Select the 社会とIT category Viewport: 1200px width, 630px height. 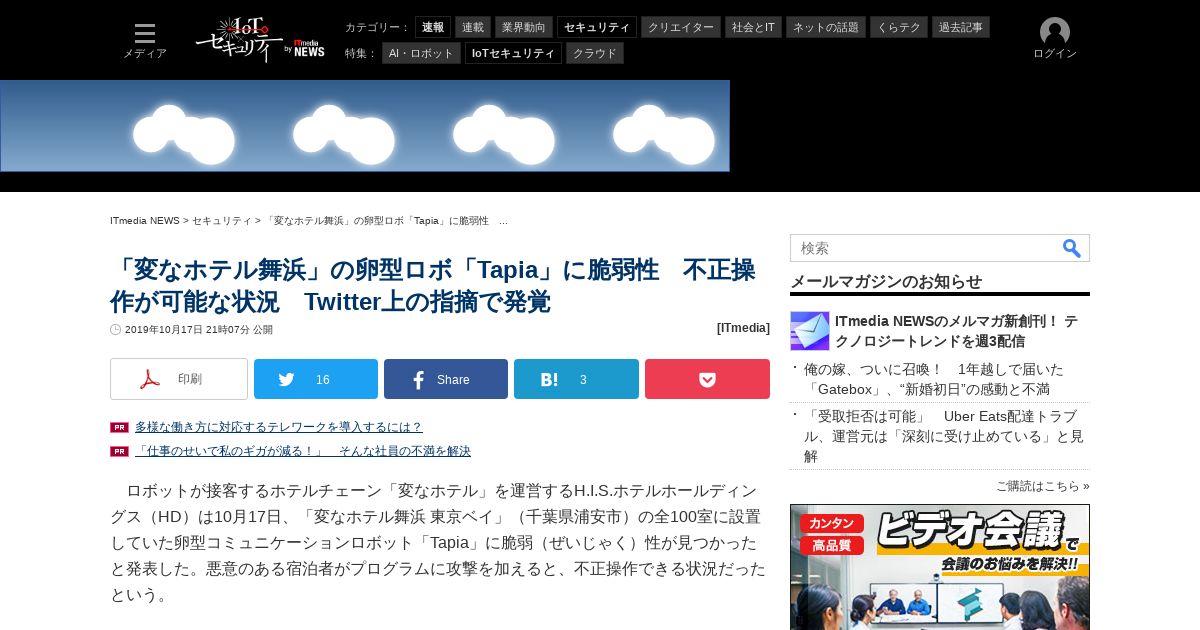click(x=753, y=27)
